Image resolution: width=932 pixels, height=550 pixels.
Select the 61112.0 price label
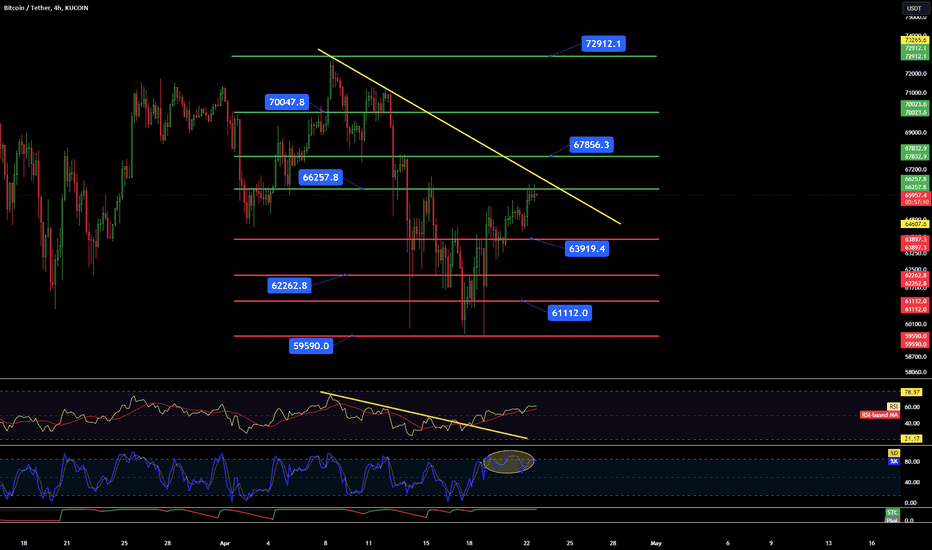pyautogui.click(x=569, y=313)
